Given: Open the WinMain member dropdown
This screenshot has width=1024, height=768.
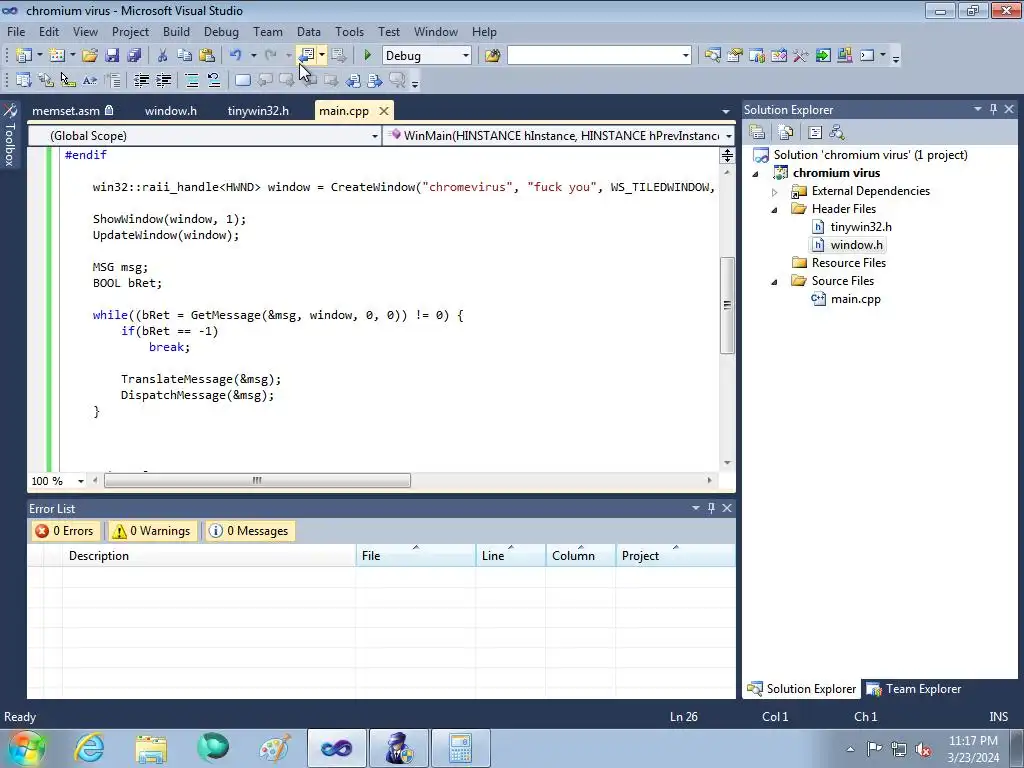Looking at the screenshot, I should pos(728,136).
